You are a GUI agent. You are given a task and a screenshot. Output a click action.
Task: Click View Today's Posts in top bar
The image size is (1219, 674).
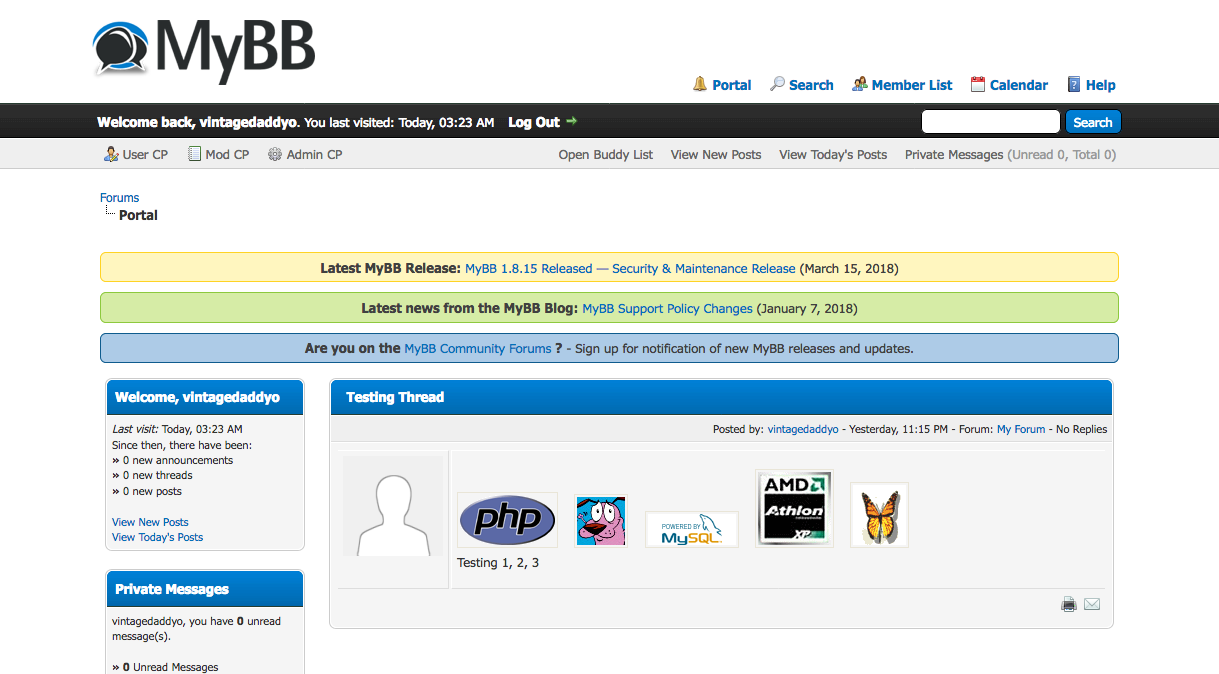(x=833, y=155)
